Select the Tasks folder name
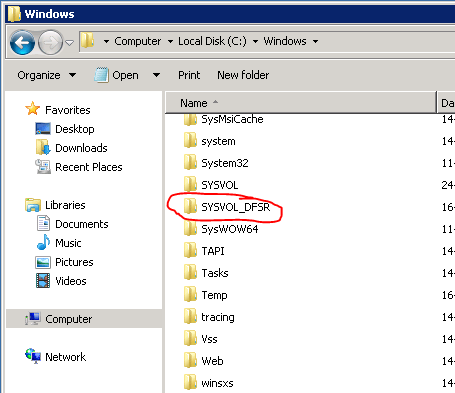Screen dimensions: 455x393 click(215, 273)
